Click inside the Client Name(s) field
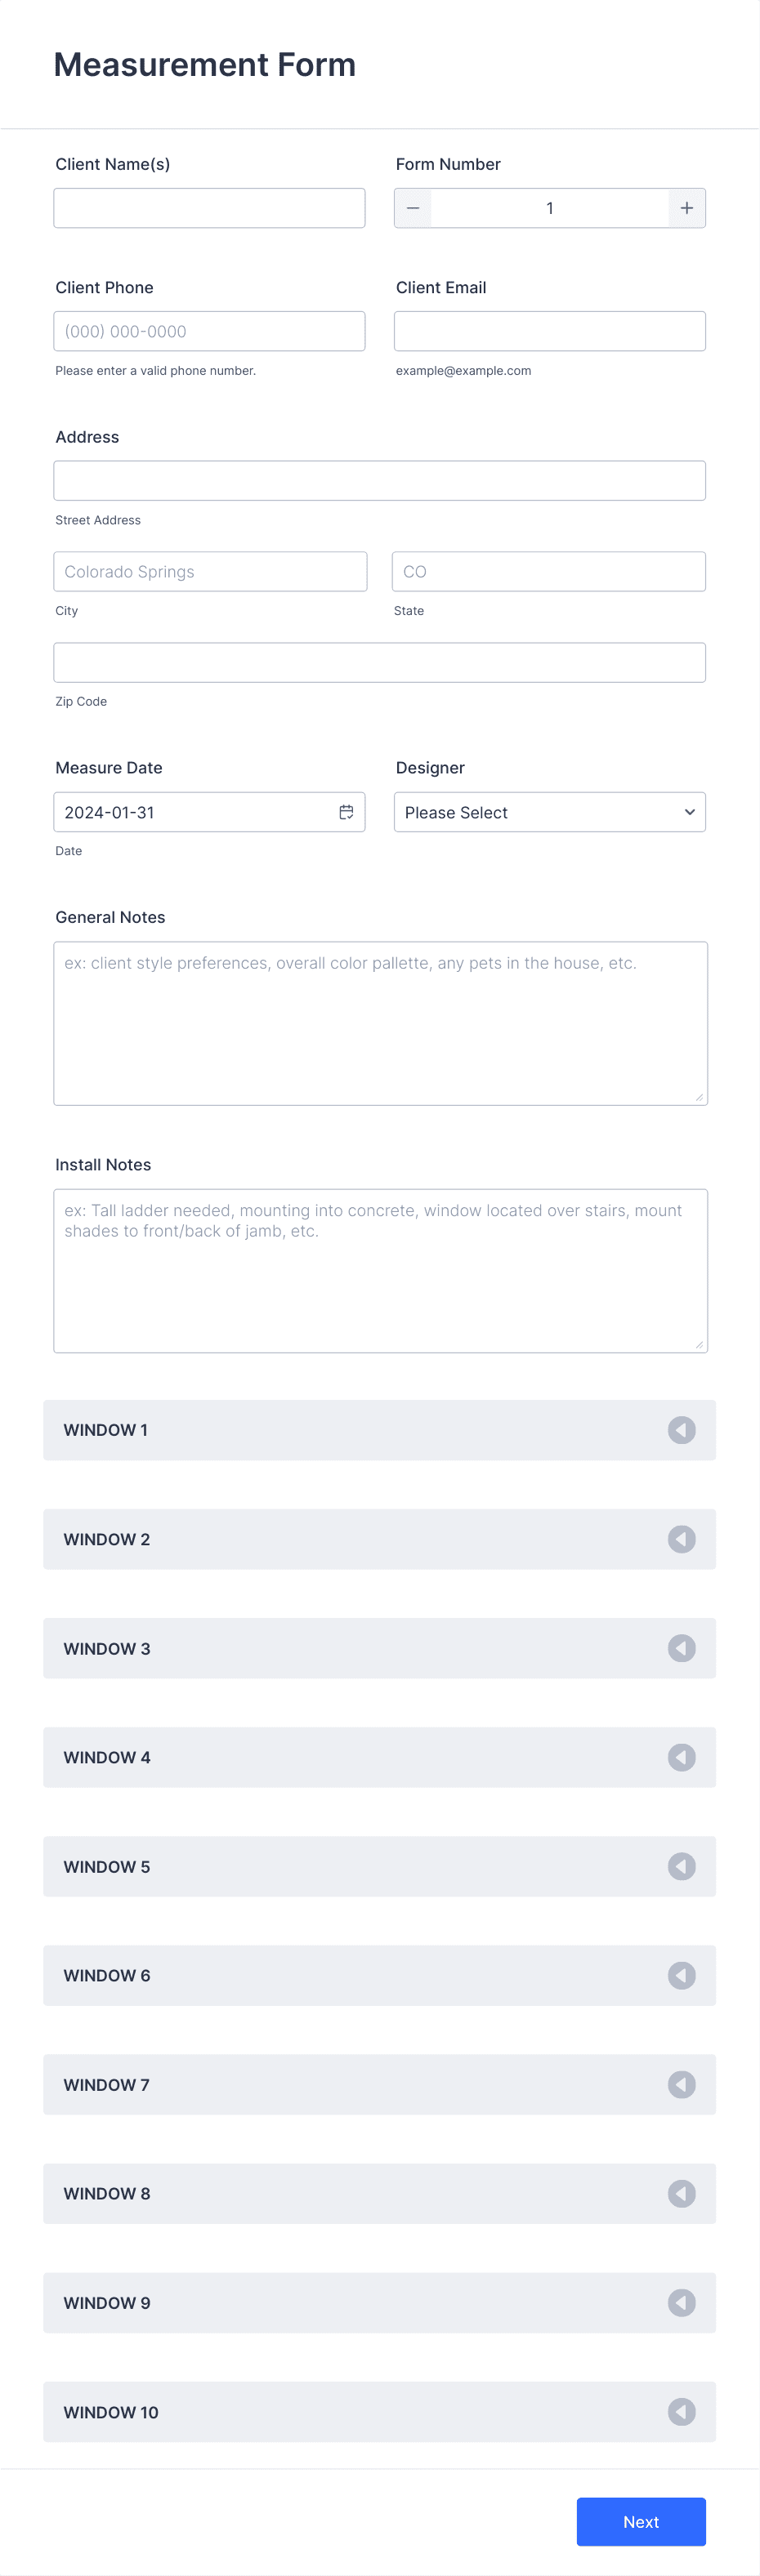This screenshot has width=760, height=2576. click(x=209, y=208)
